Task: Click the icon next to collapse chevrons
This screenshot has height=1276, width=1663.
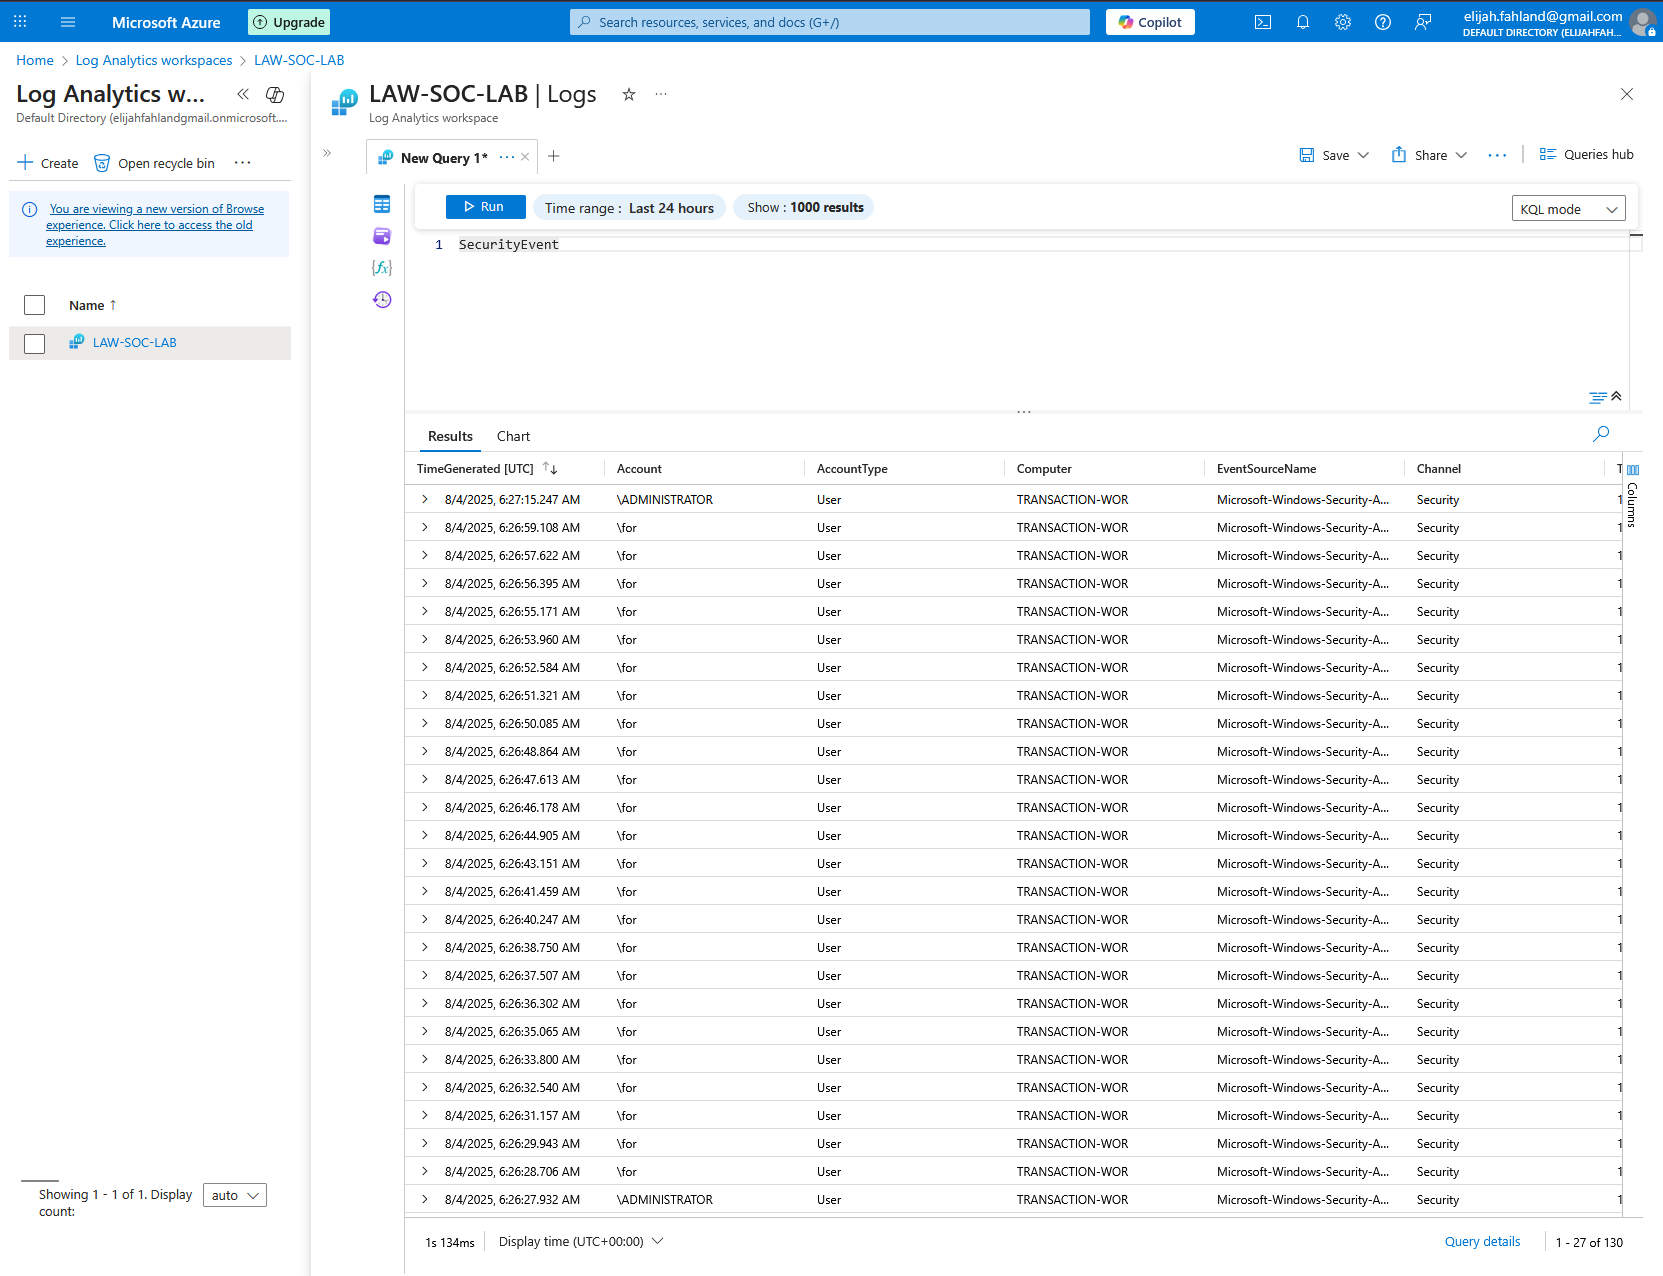Action: [275, 94]
